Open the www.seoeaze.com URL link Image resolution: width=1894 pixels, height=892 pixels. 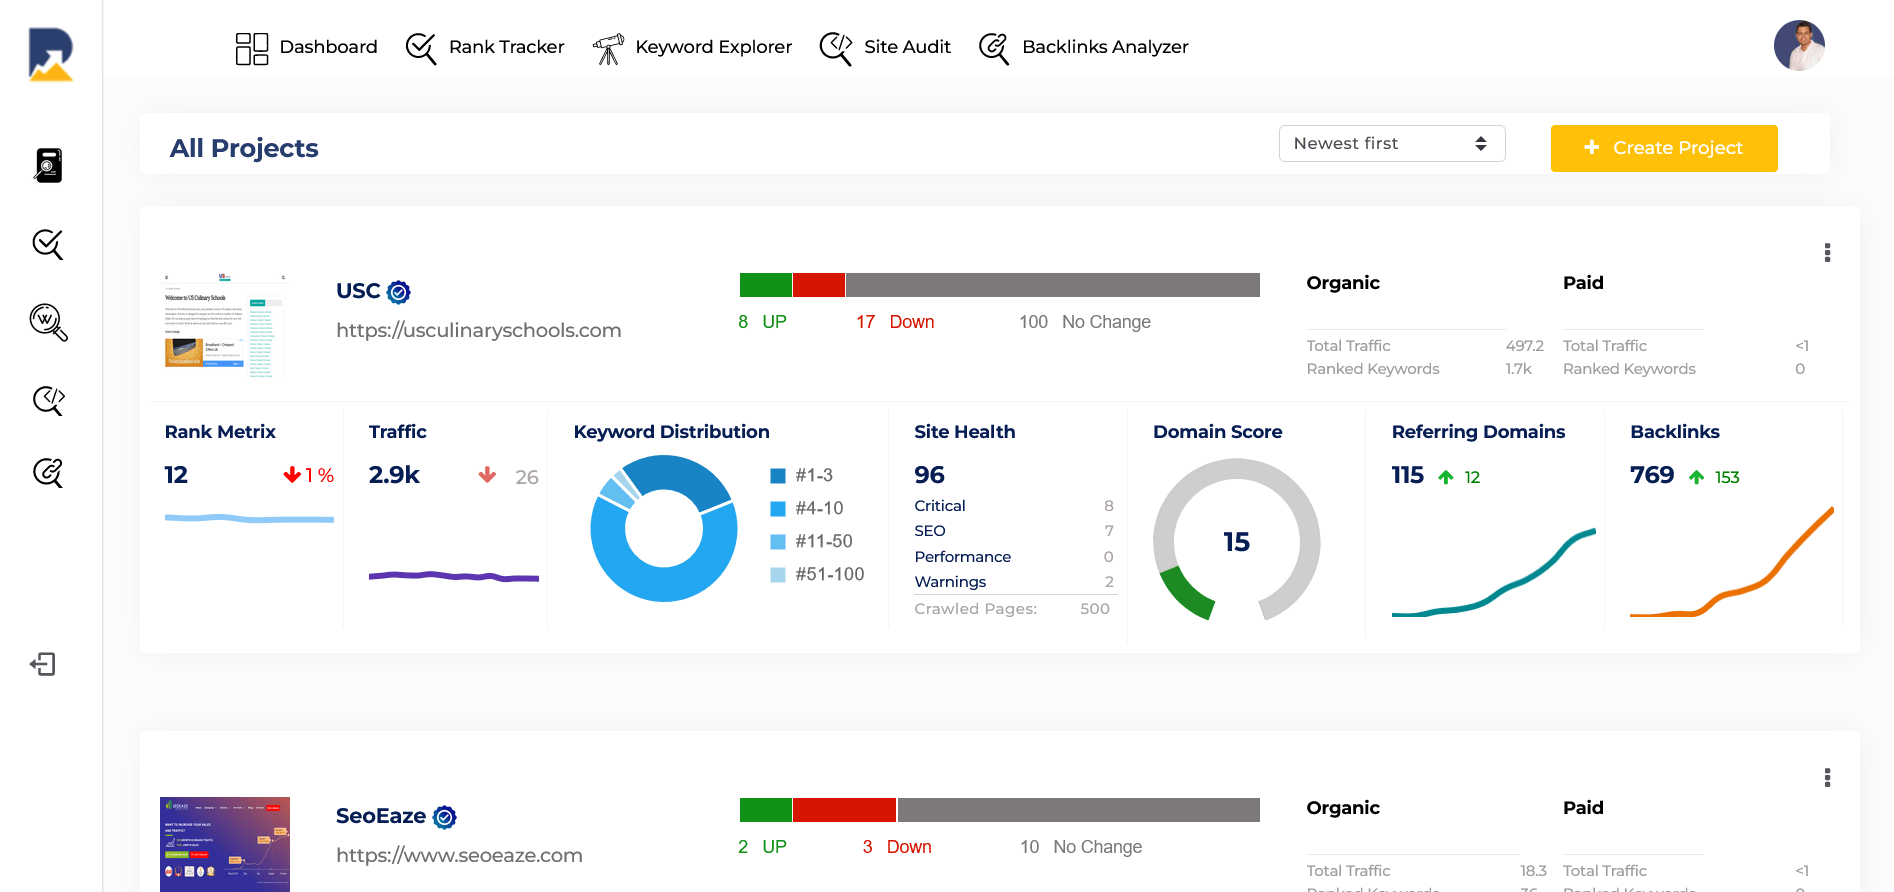pos(459,855)
